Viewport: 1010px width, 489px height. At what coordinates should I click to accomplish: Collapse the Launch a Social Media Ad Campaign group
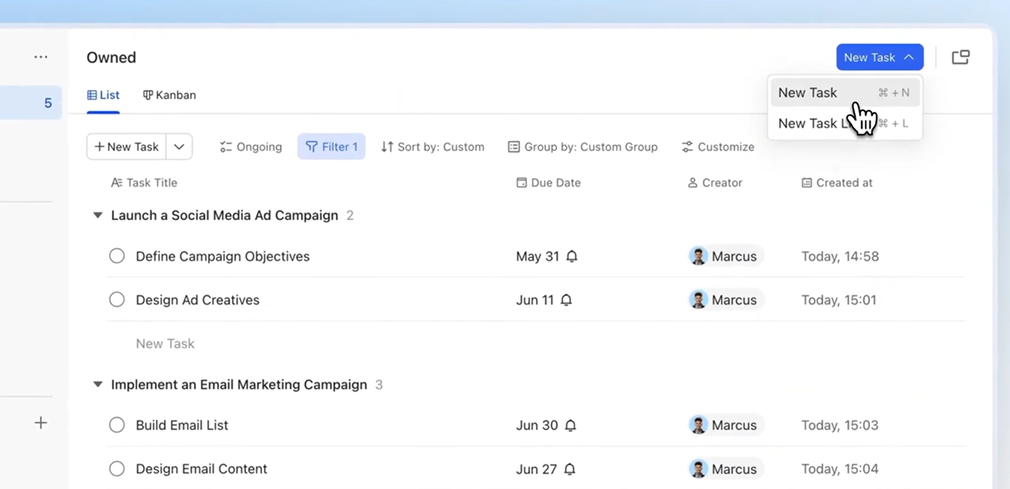click(98, 216)
